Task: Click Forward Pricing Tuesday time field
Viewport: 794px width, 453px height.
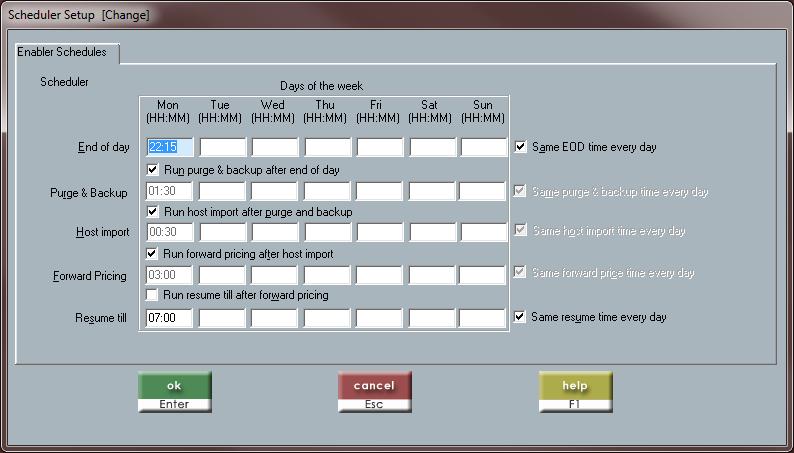Action: point(222,275)
